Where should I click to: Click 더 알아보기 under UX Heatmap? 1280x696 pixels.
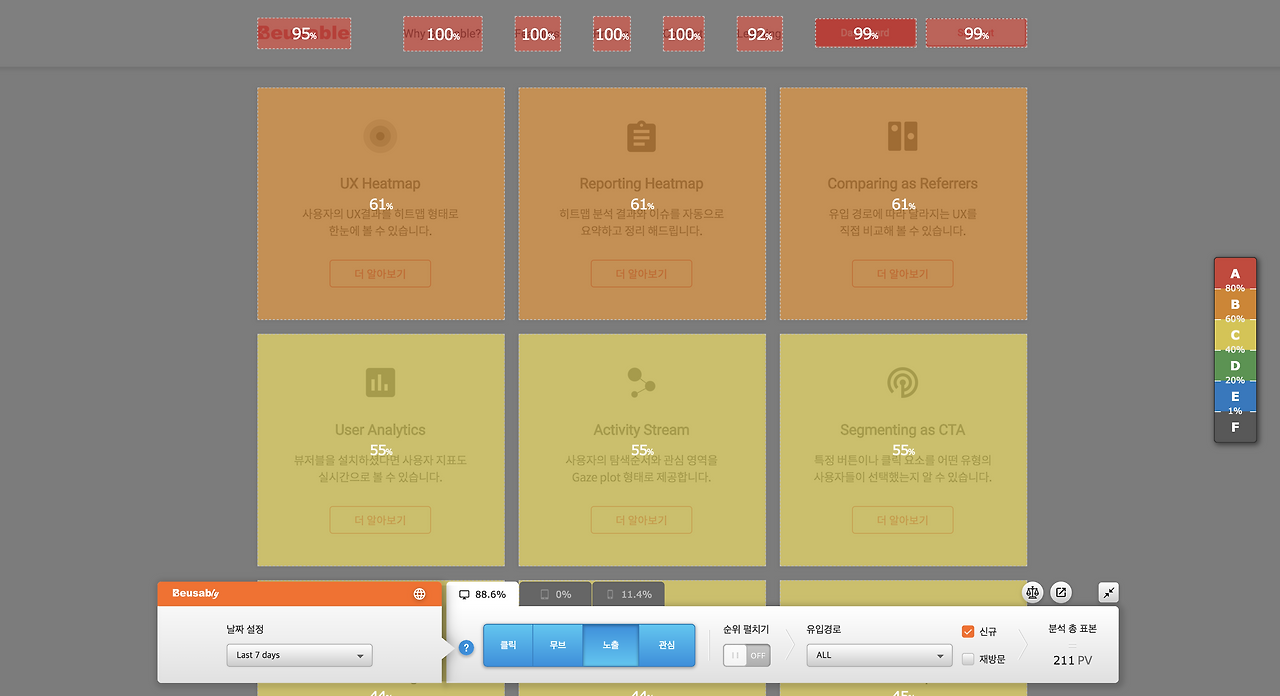[x=380, y=274]
